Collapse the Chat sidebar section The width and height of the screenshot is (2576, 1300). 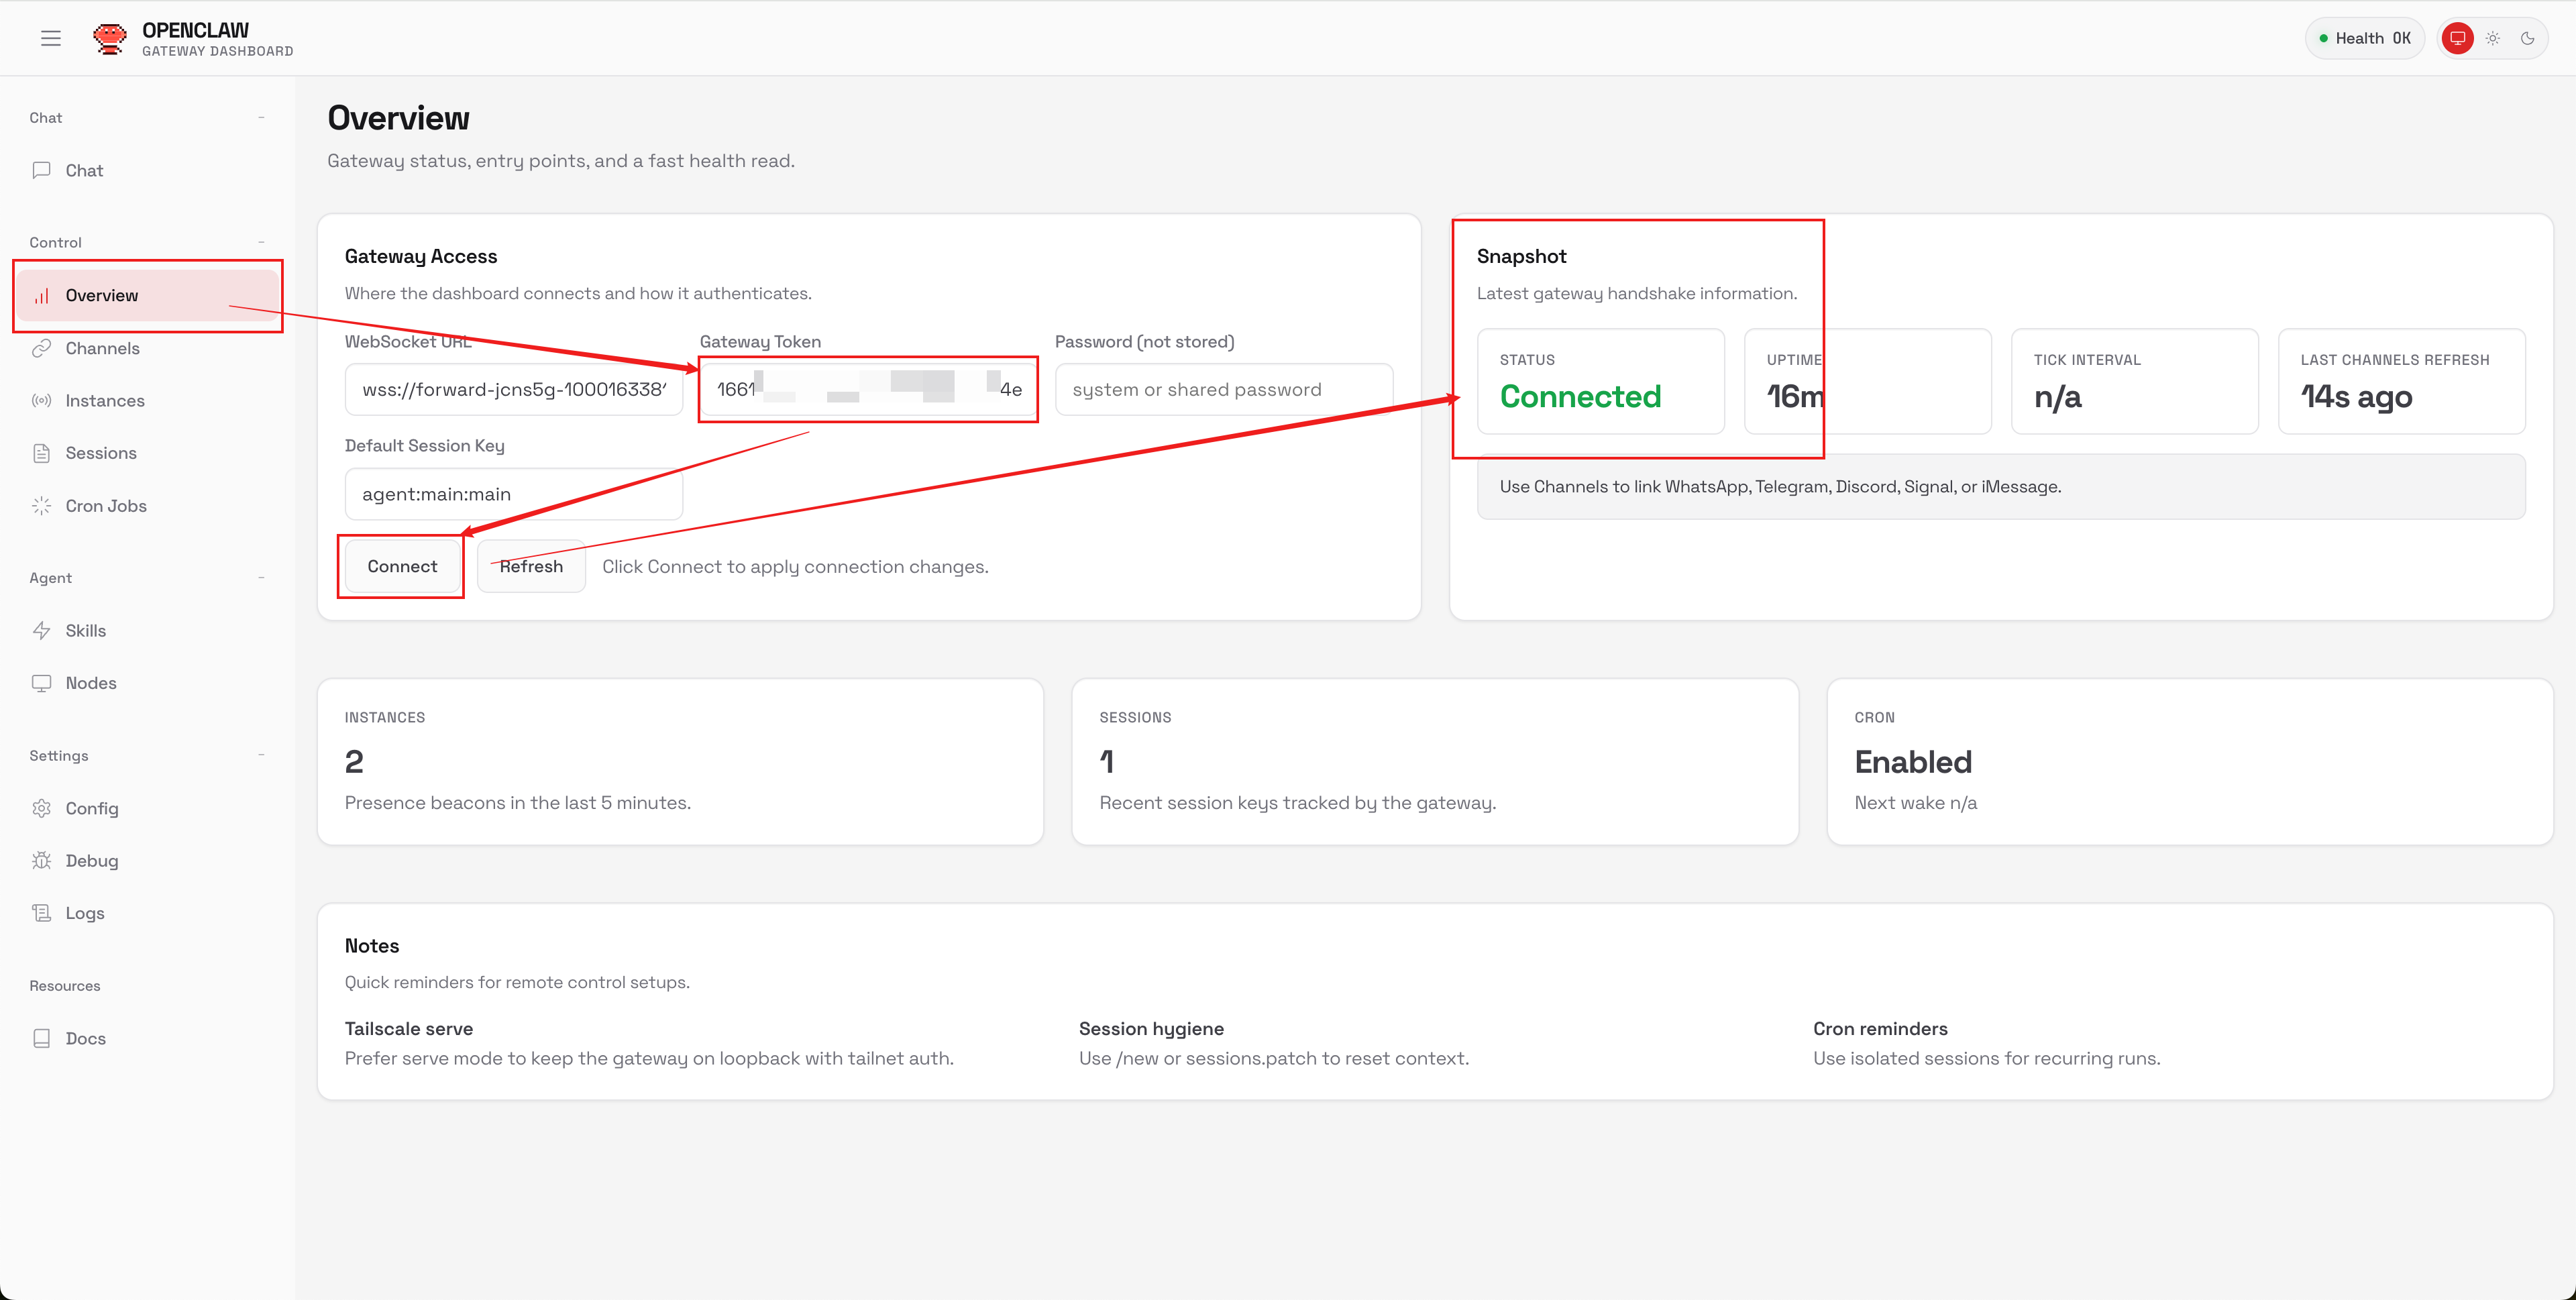tap(261, 118)
